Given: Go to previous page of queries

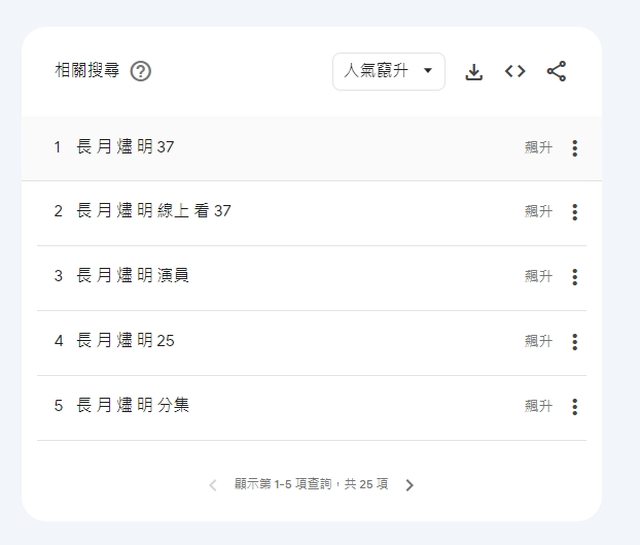Looking at the screenshot, I should pyautogui.click(x=212, y=485).
